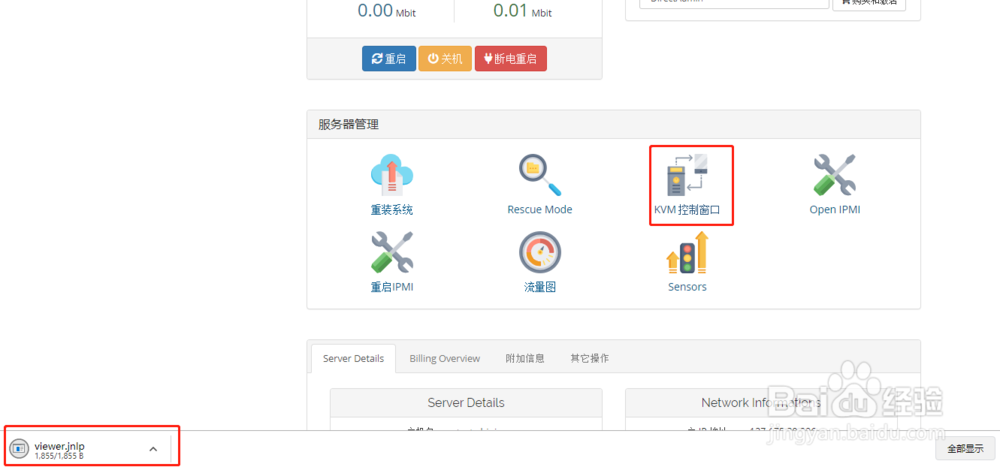This screenshot has height=467, width=1000.
Task: Click the orange 关机 button
Action: point(445,59)
